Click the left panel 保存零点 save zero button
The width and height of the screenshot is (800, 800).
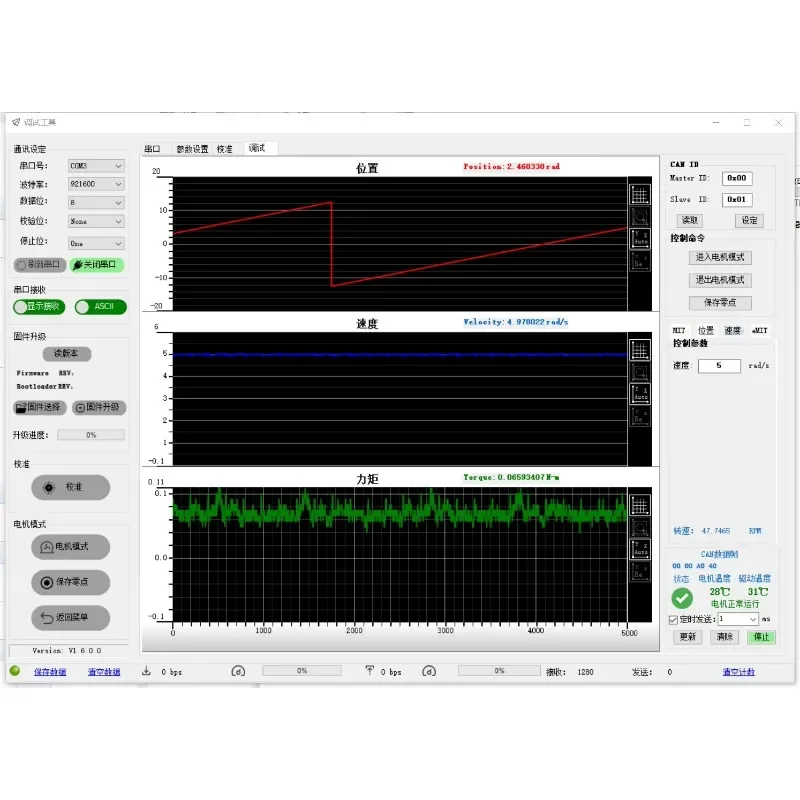[70, 582]
